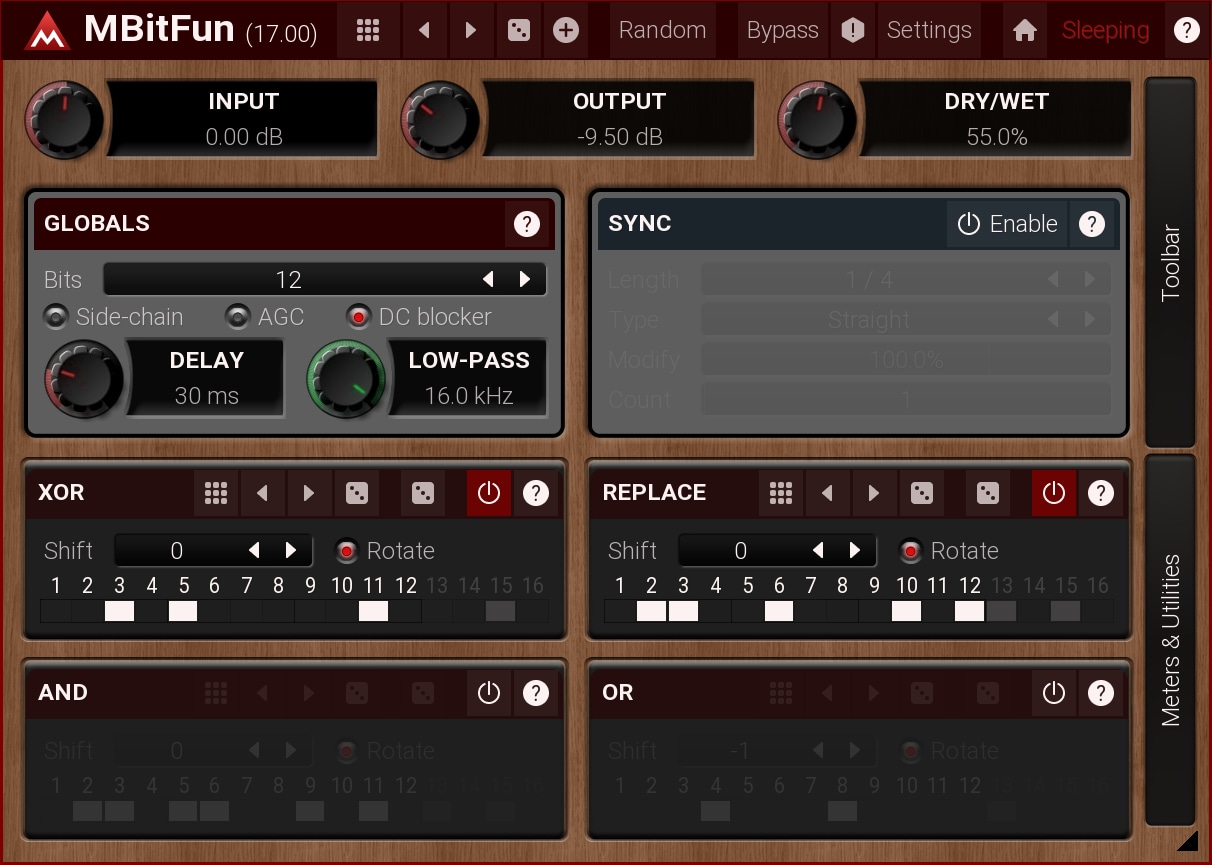Open the Bits value selector showing 12
This screenshot has height=865, width=1212.
(x=288, y=280)
